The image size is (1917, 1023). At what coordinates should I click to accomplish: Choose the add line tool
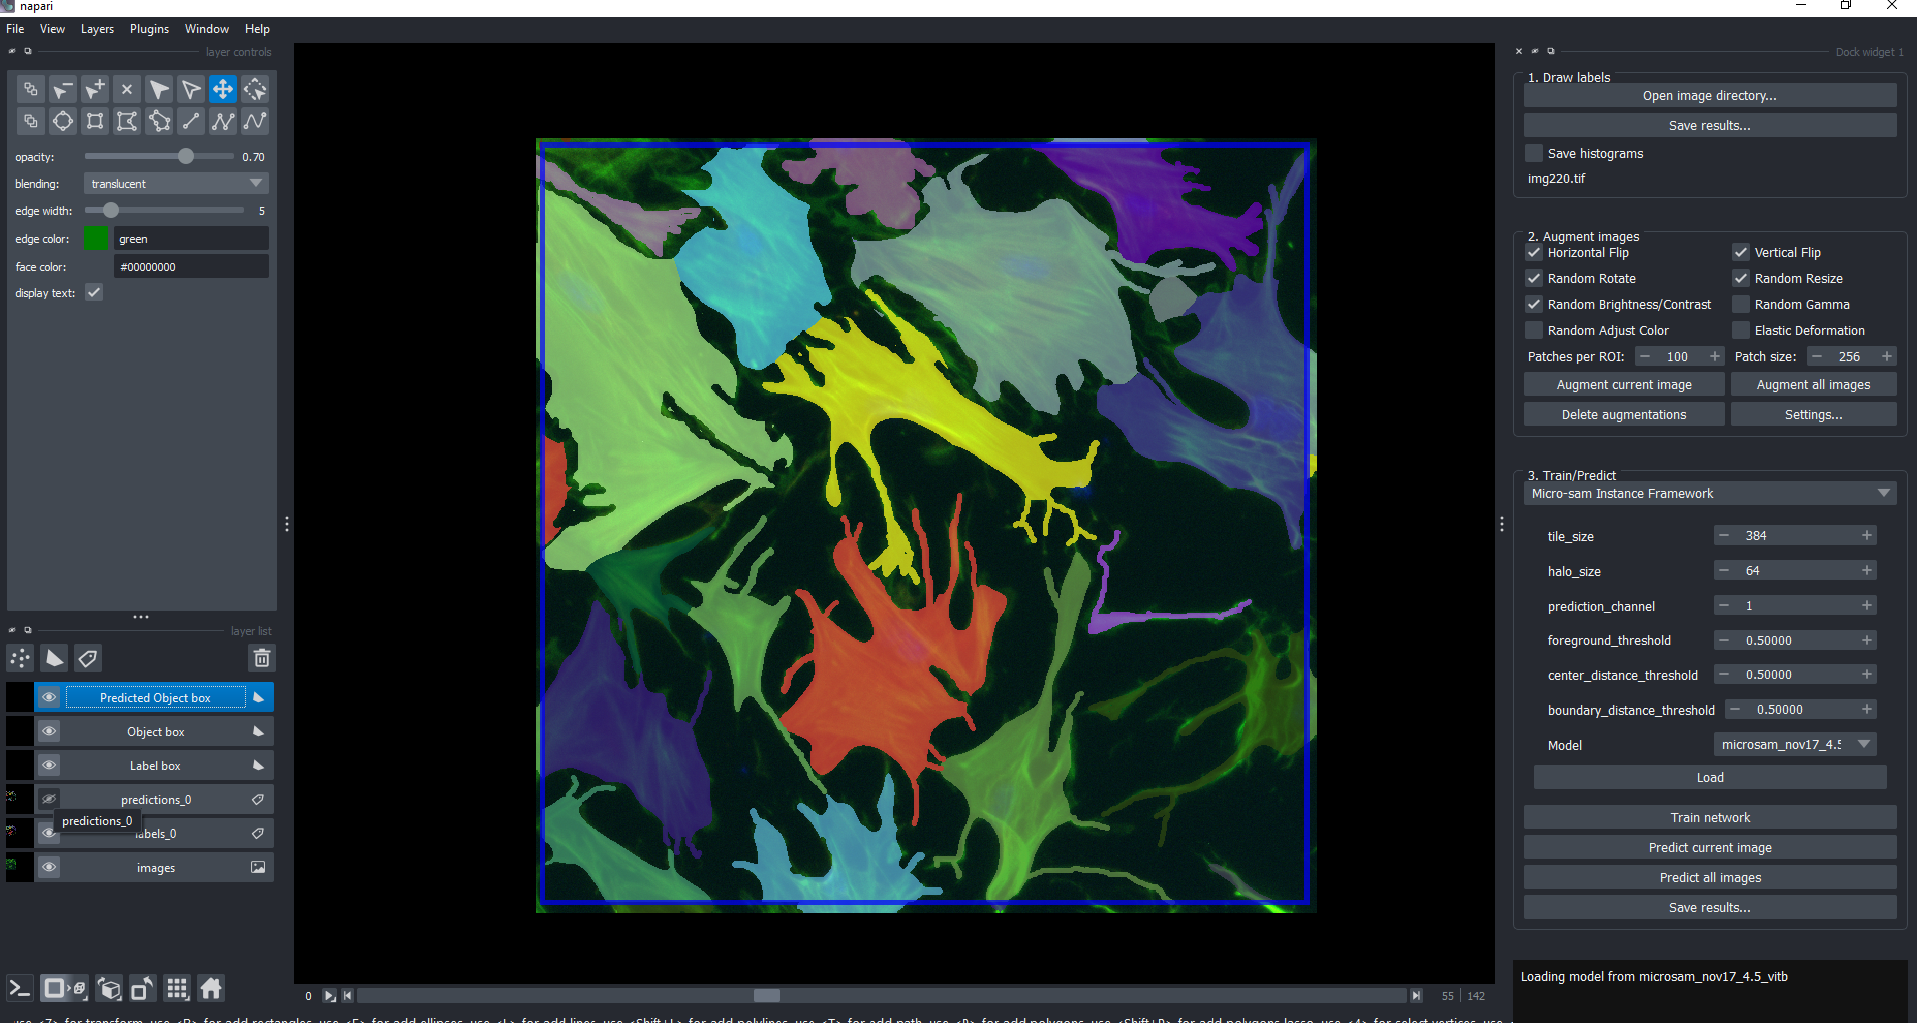(x=191, y=121)
